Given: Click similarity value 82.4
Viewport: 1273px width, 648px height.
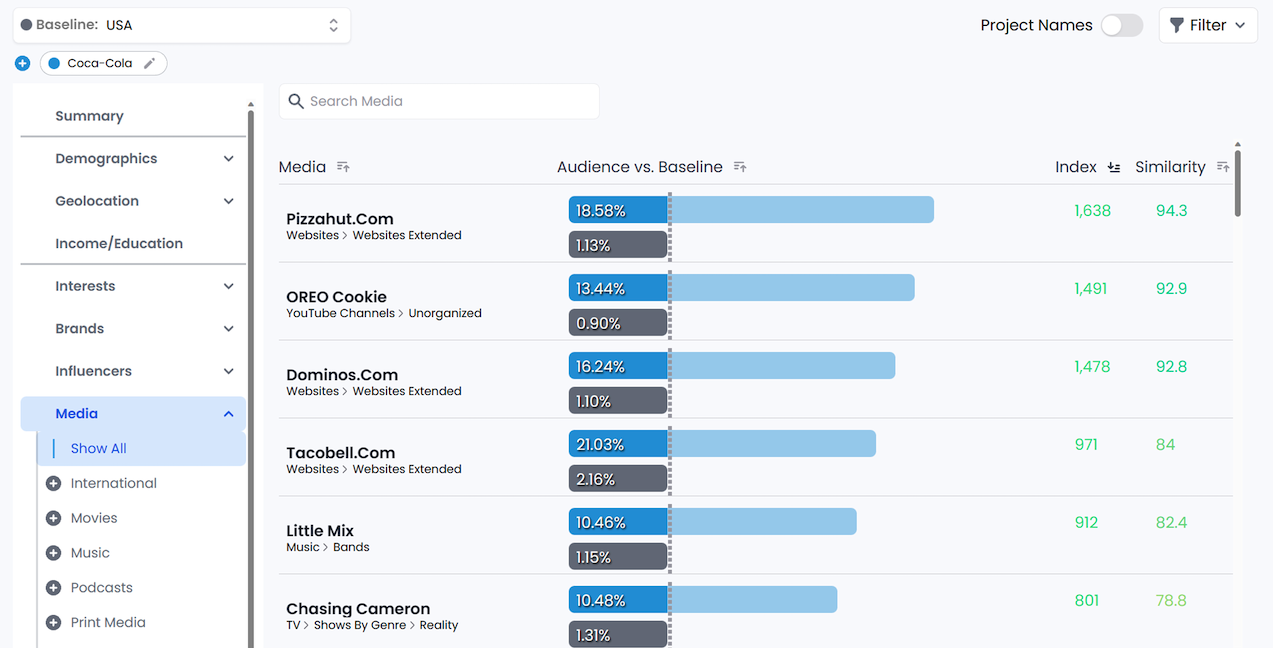Looking at the screenshot, I should pyautogui.click(x=1171, y=523).
